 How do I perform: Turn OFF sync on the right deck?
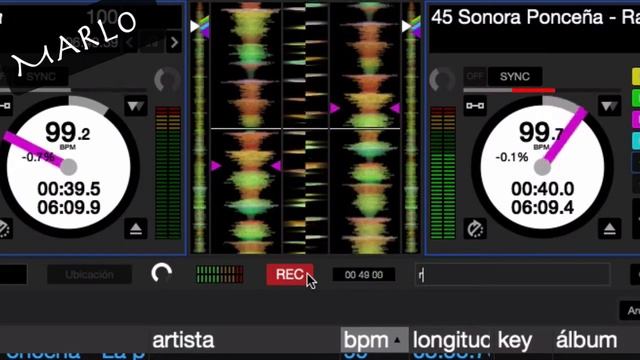475,76
